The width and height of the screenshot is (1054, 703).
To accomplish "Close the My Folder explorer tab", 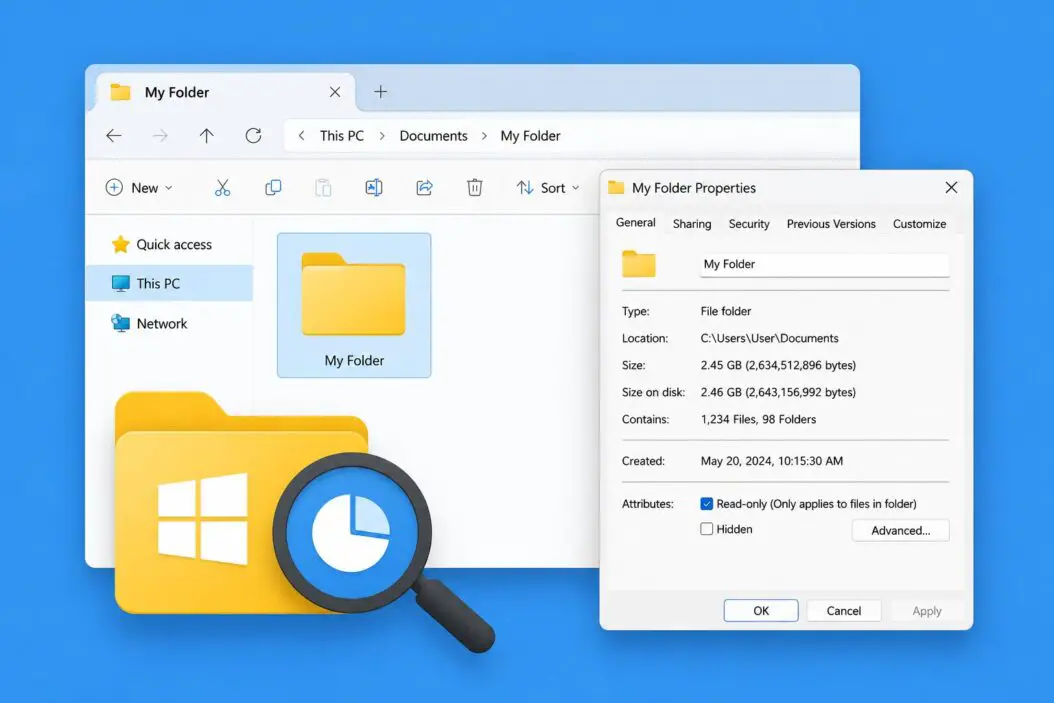I will [335, 92].
